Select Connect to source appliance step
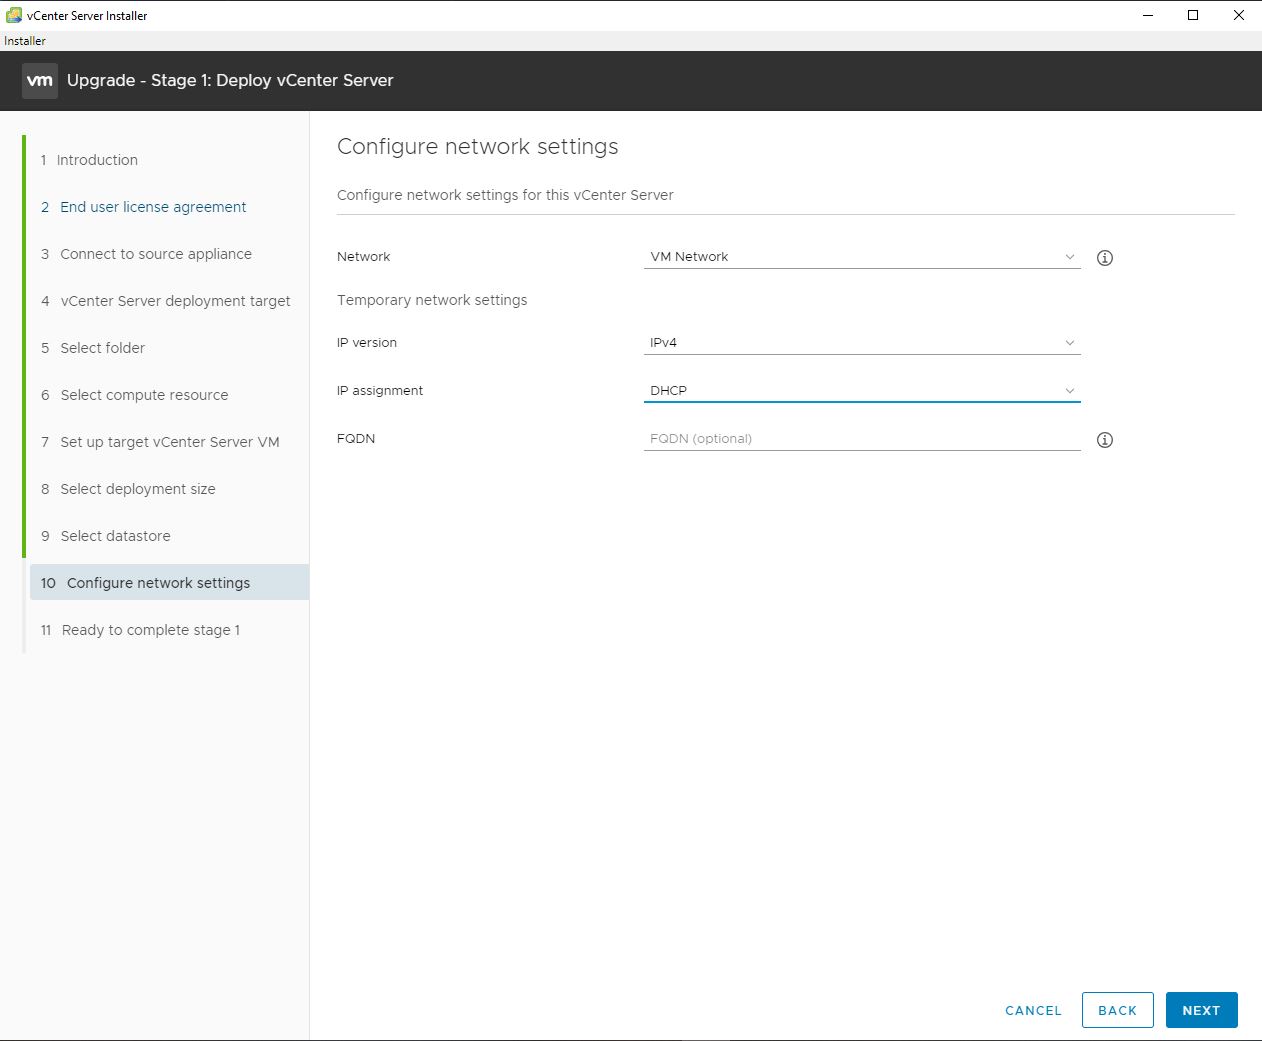Image resolution: width=1262 pixels, height=1041 pixels. tap(146, 254)
